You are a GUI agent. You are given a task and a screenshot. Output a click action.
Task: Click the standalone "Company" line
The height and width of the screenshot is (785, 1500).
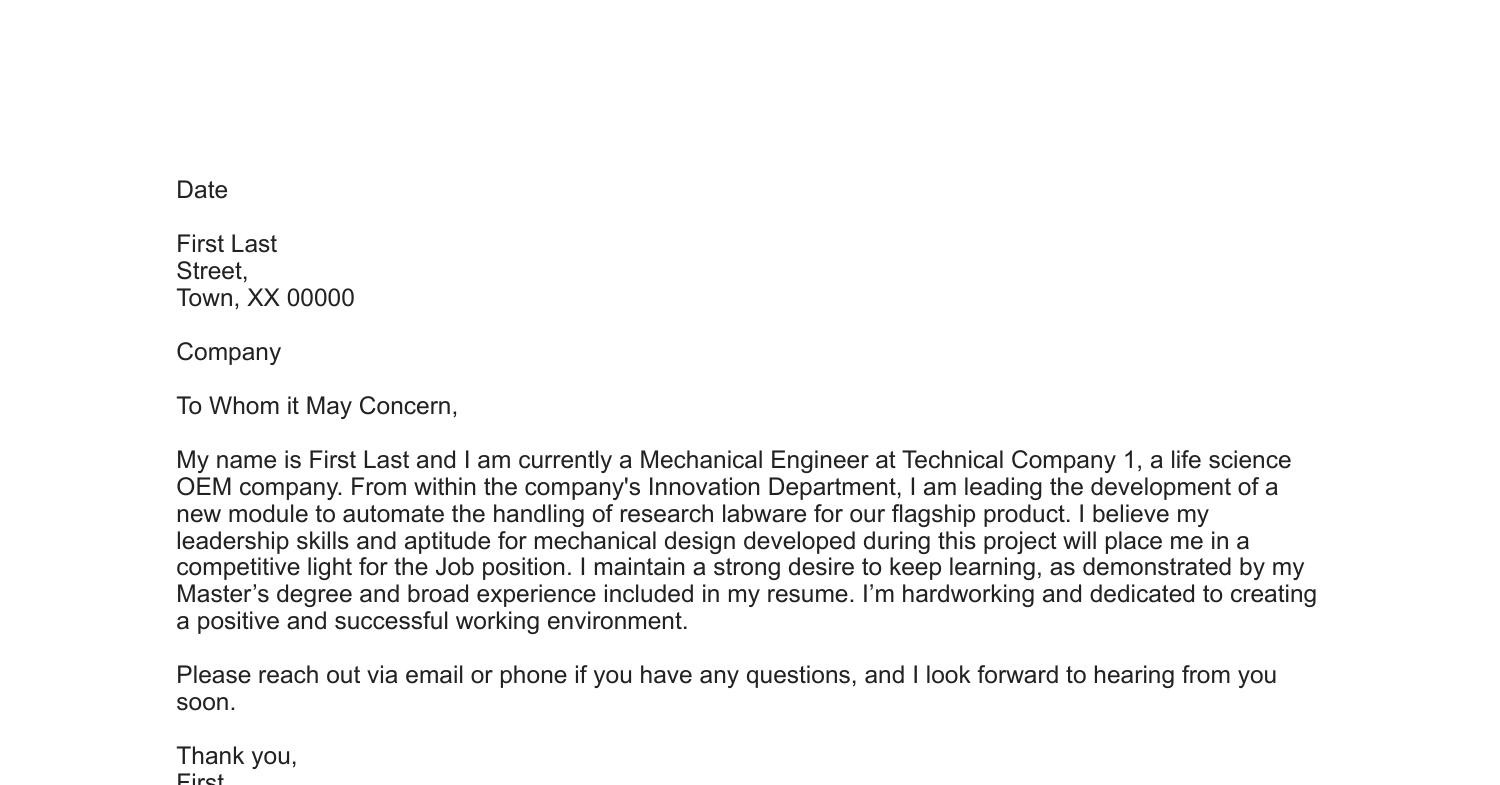[x=229, y=352]
